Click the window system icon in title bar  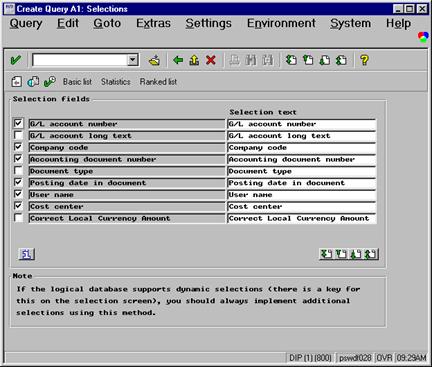click(9, 9)
